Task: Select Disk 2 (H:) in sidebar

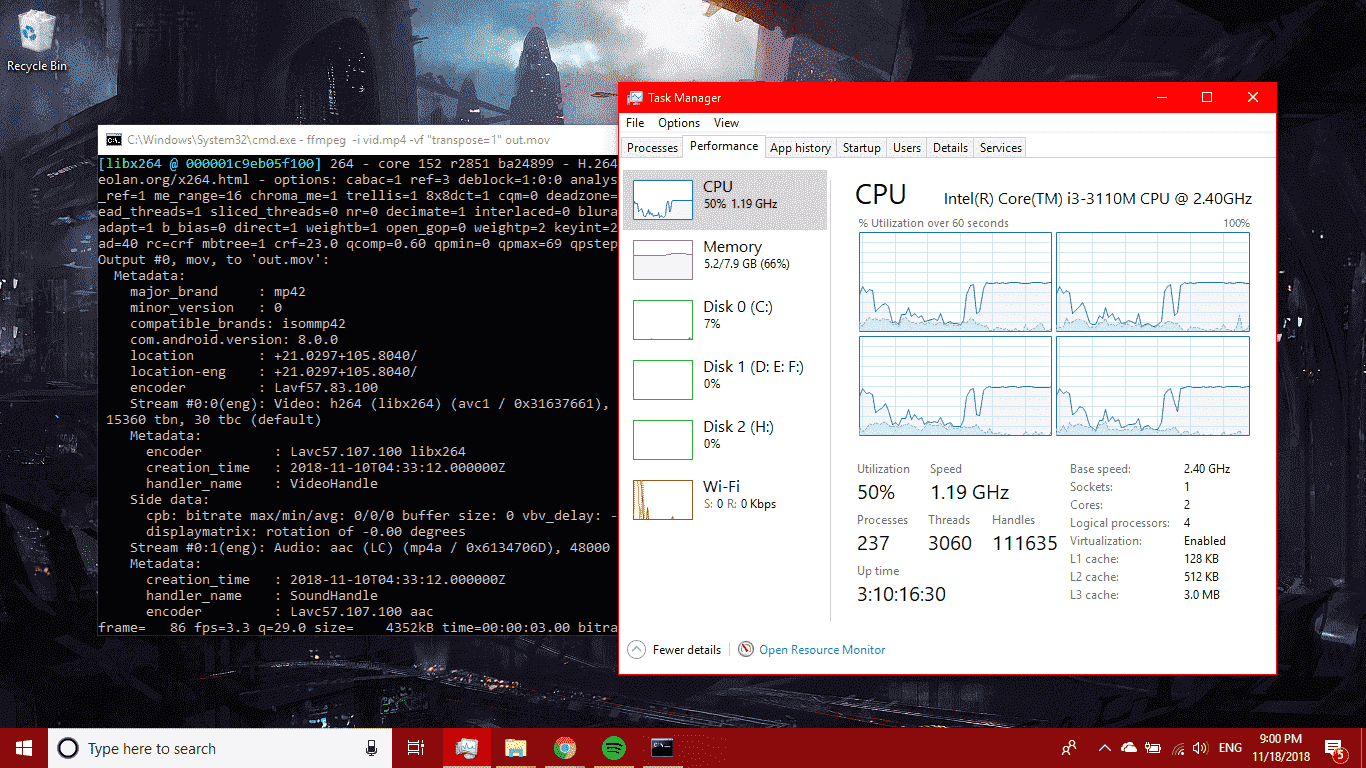Action: coord(725,440)
